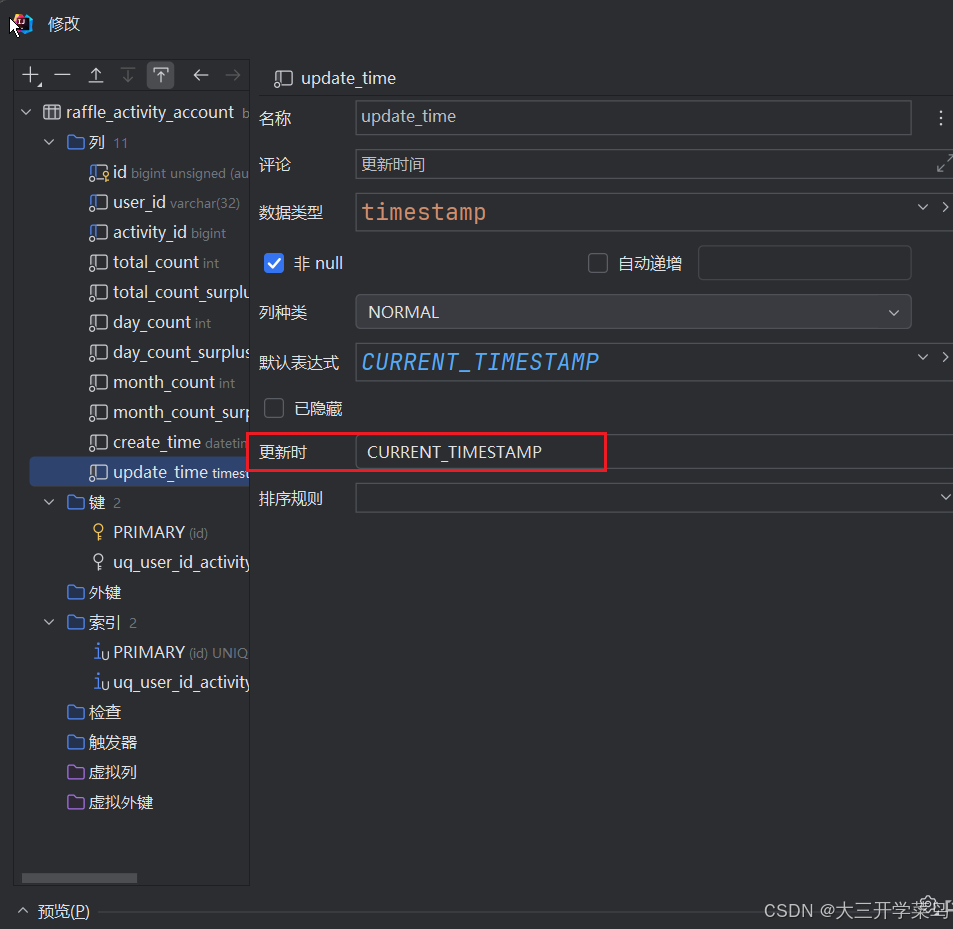Remove selected column using the minus icon
The width and height of the screenshot is (953, 929).
[x=62, y=74]
